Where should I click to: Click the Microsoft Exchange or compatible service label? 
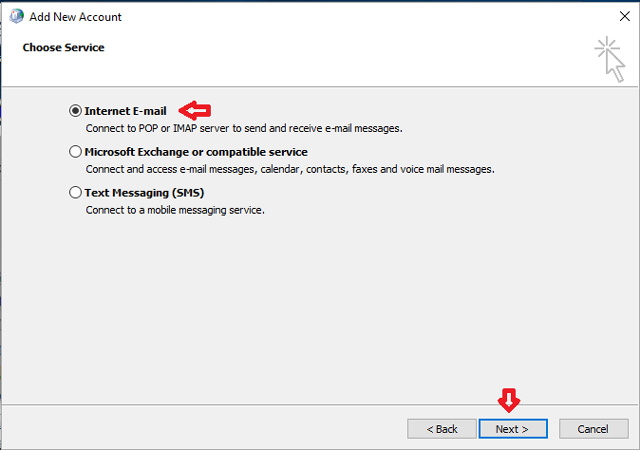196,152
